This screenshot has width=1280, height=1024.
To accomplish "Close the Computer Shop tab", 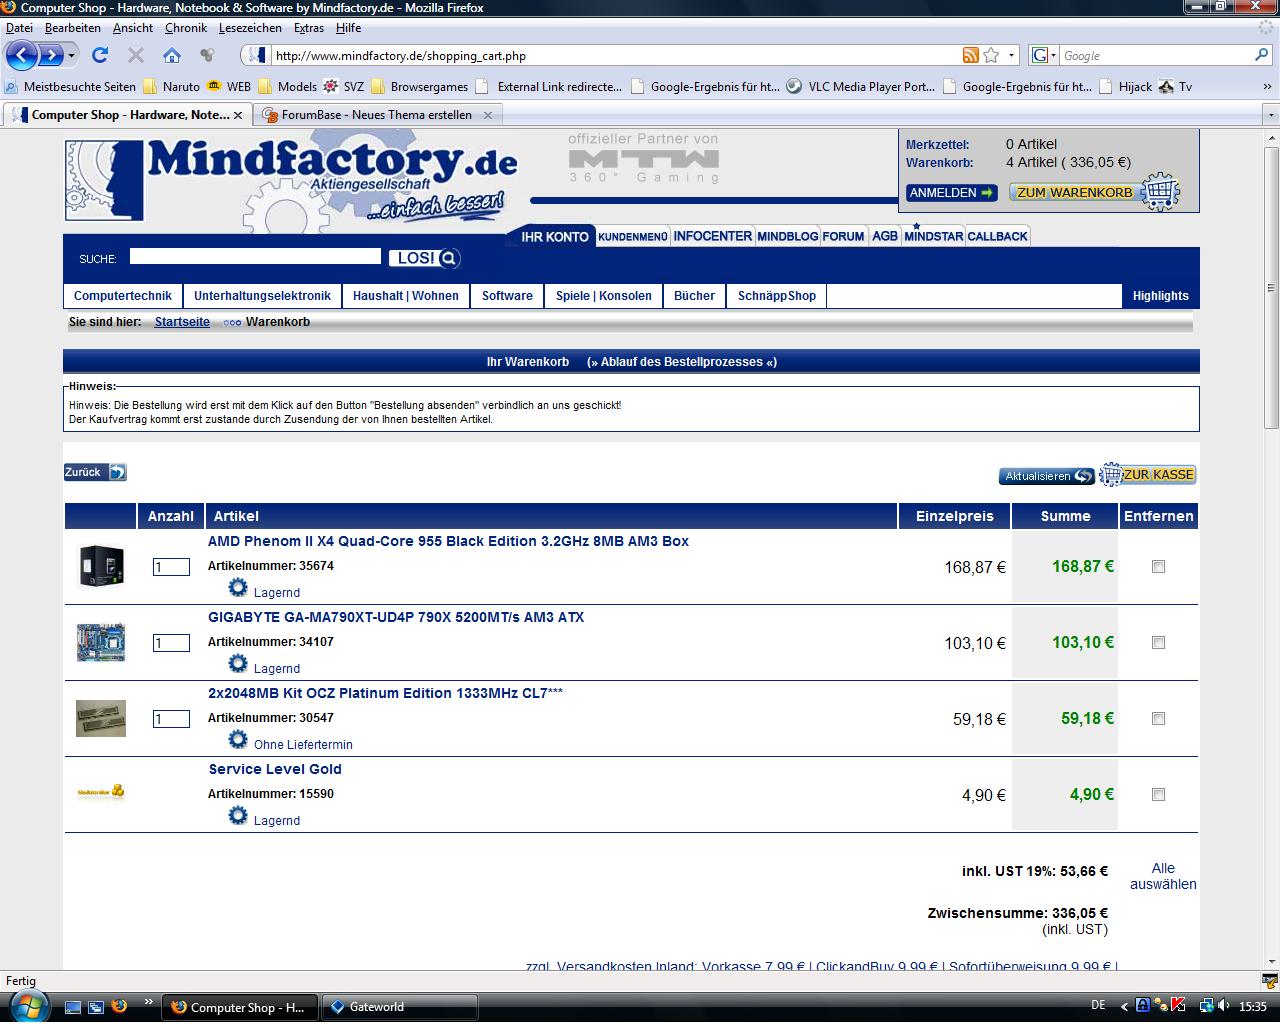I will point(238,115).
